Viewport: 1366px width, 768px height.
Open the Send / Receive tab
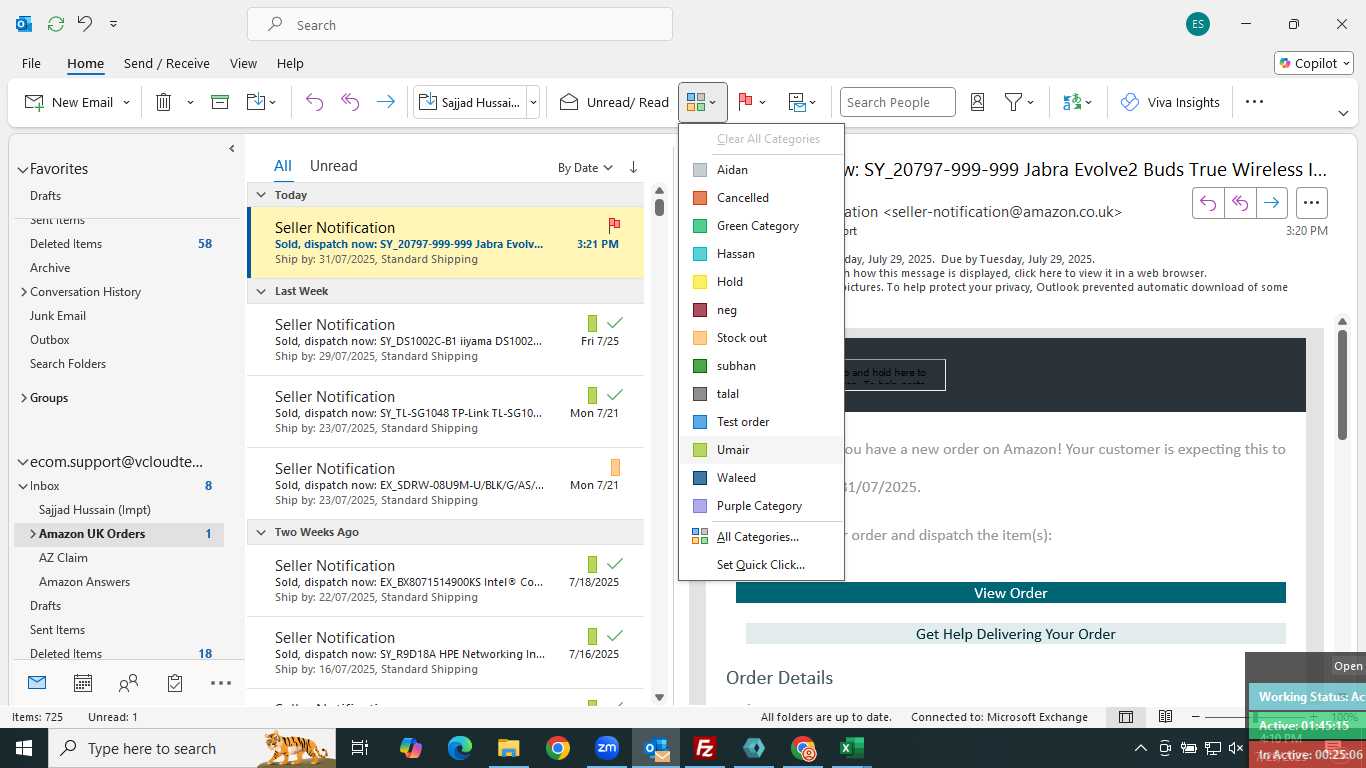pos(166,63)
